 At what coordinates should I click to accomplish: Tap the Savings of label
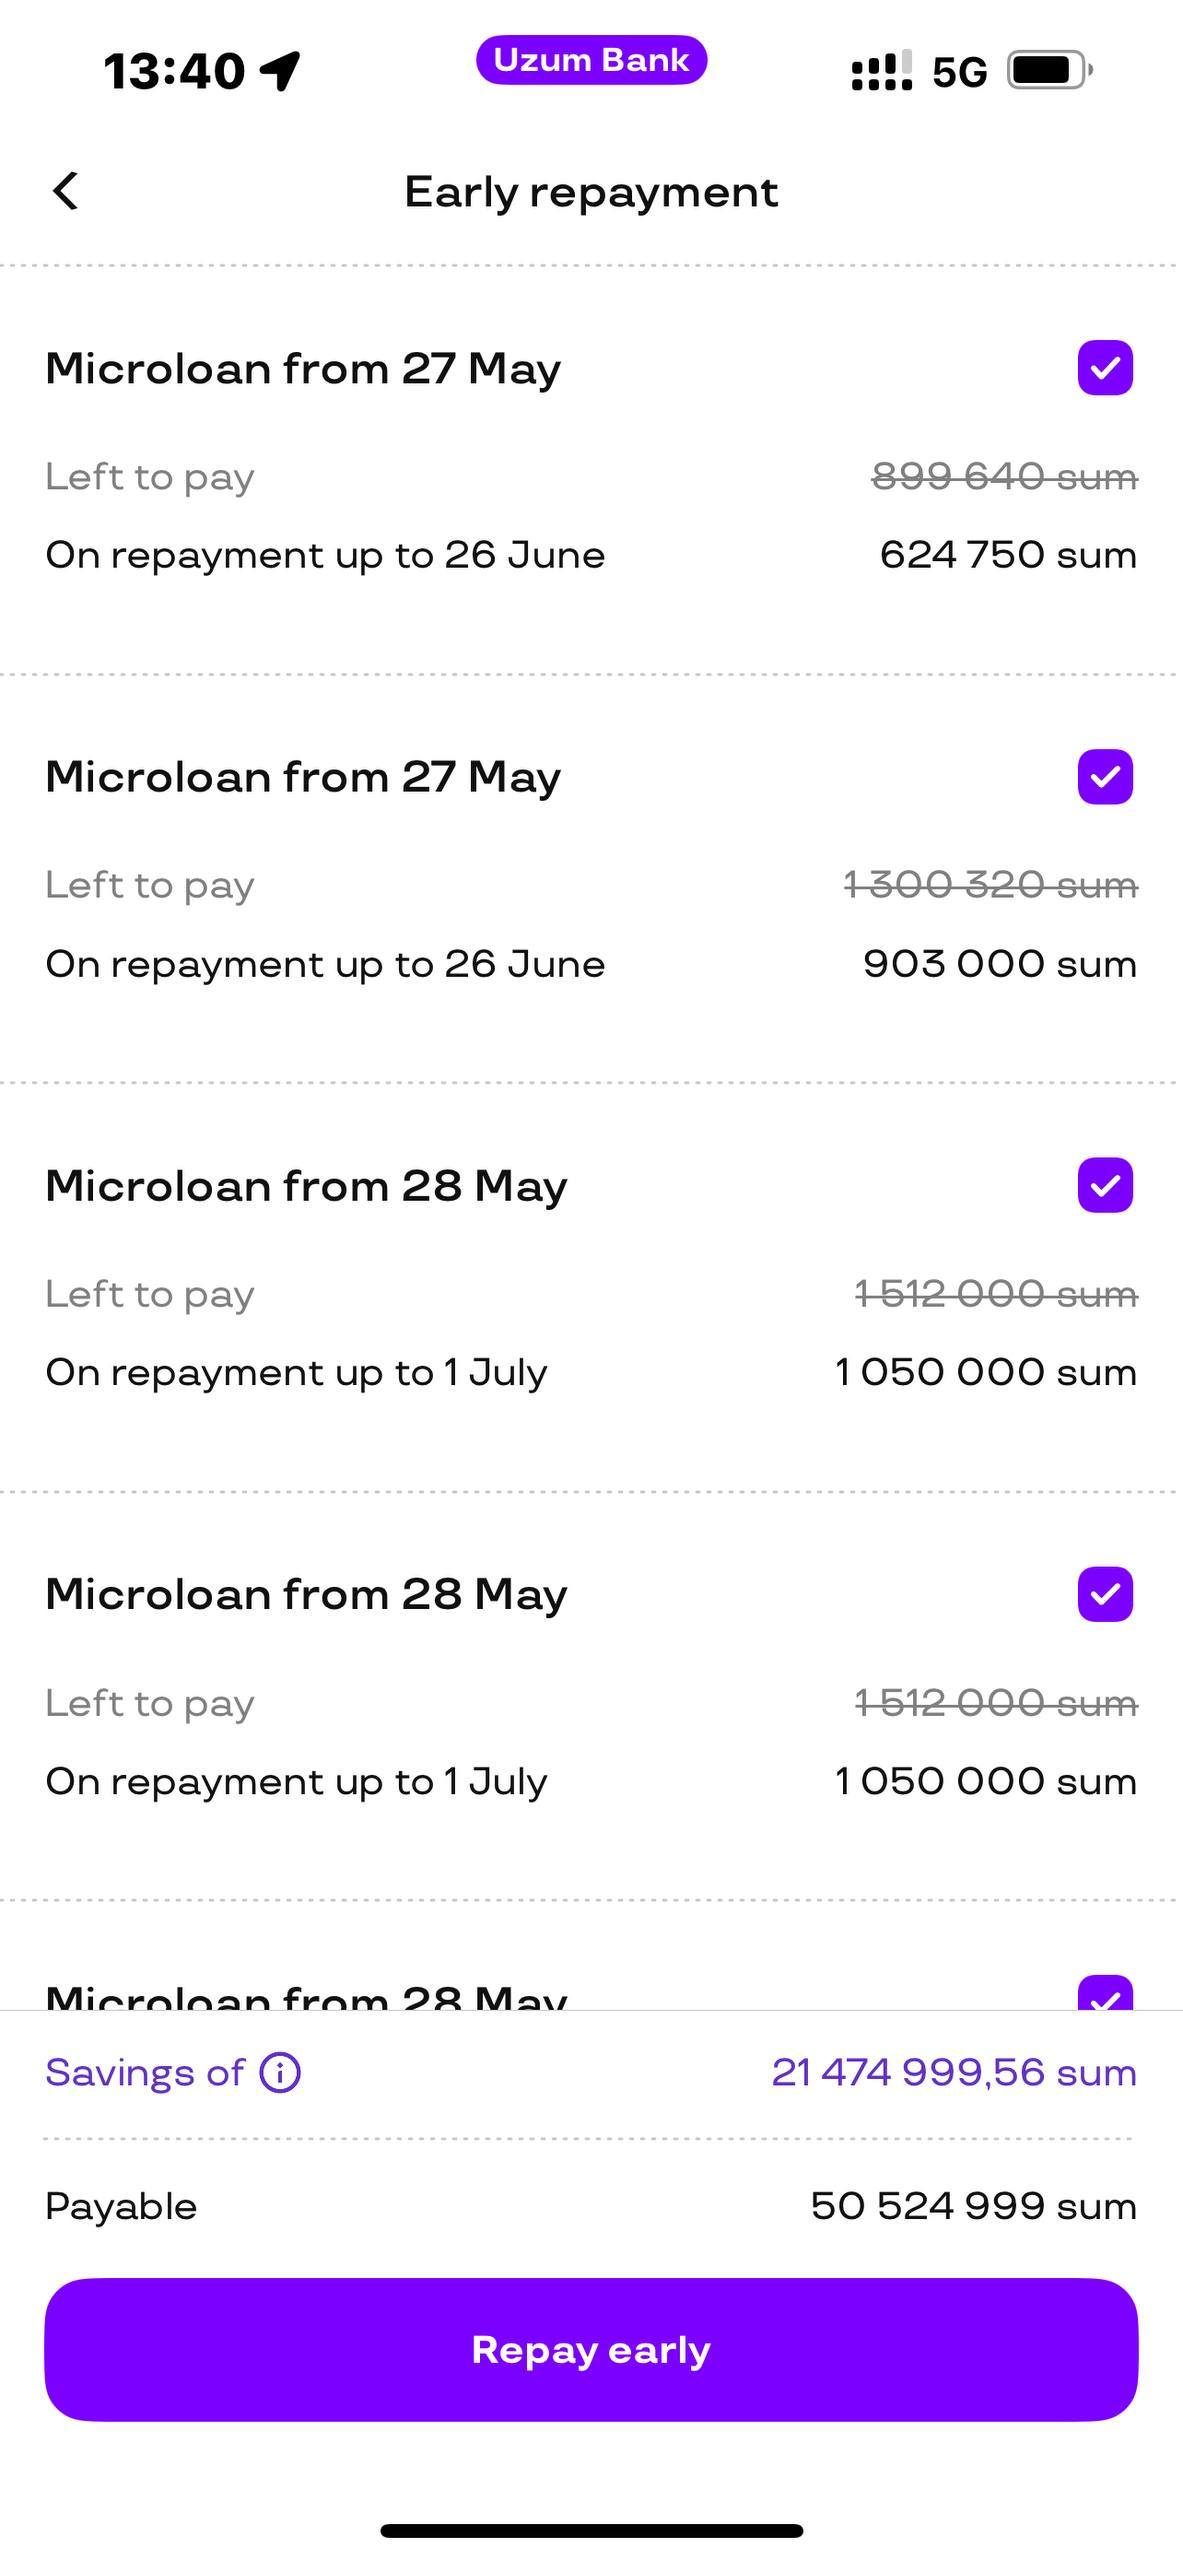click(x=145, y=2073)
